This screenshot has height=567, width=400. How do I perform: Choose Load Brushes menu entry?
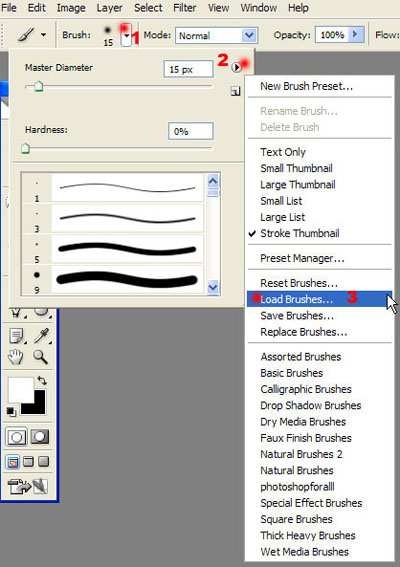point(320,299)
